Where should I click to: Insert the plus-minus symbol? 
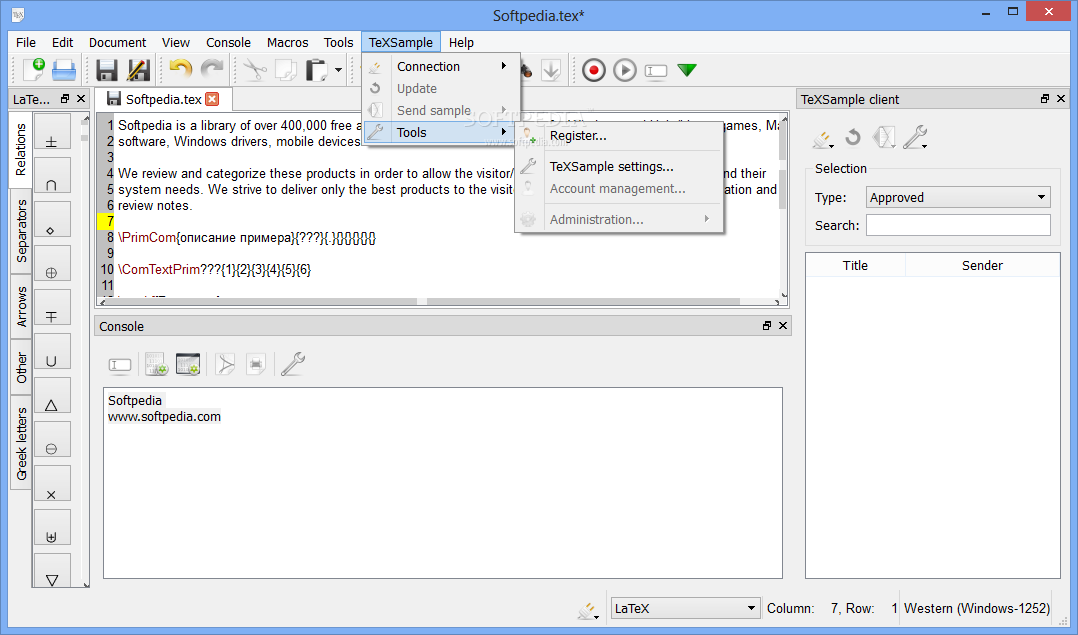click(x=52, y=132)
